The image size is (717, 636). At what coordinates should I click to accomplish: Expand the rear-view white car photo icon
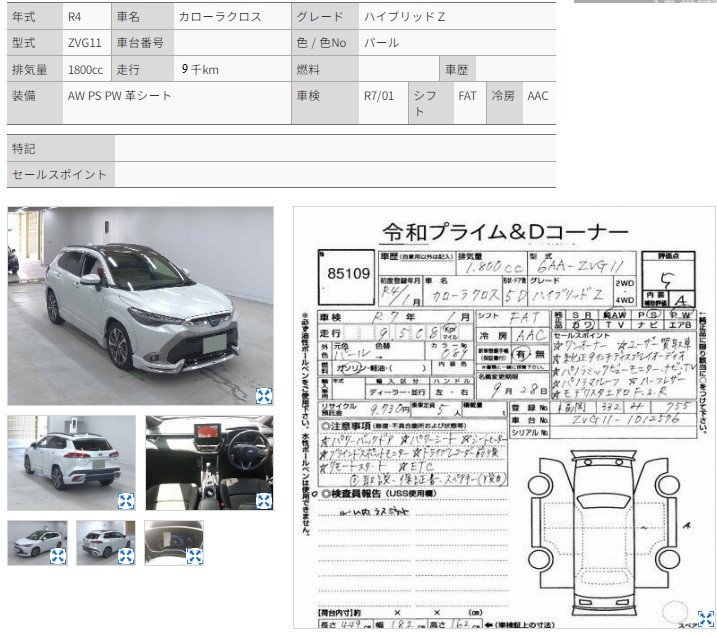pyautogui.click(x=126, y=501)
